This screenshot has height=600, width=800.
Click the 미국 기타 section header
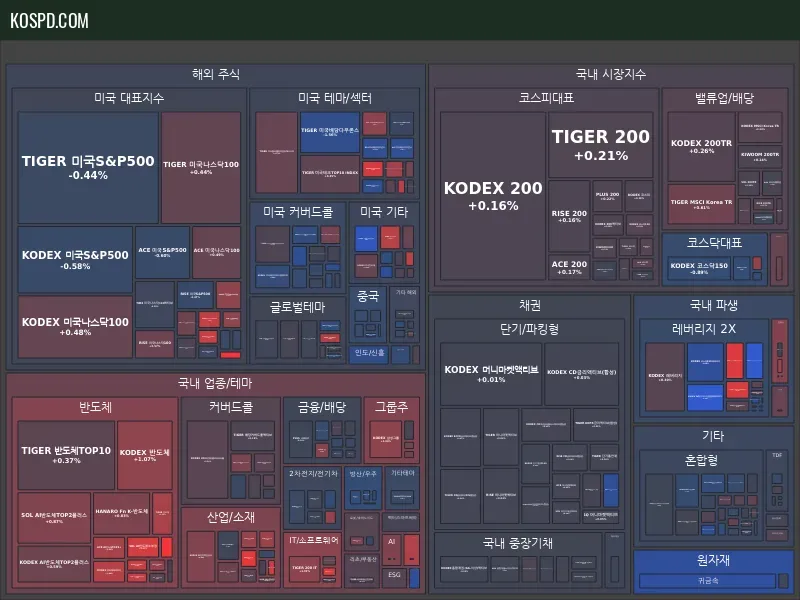[x=384, y=212]
